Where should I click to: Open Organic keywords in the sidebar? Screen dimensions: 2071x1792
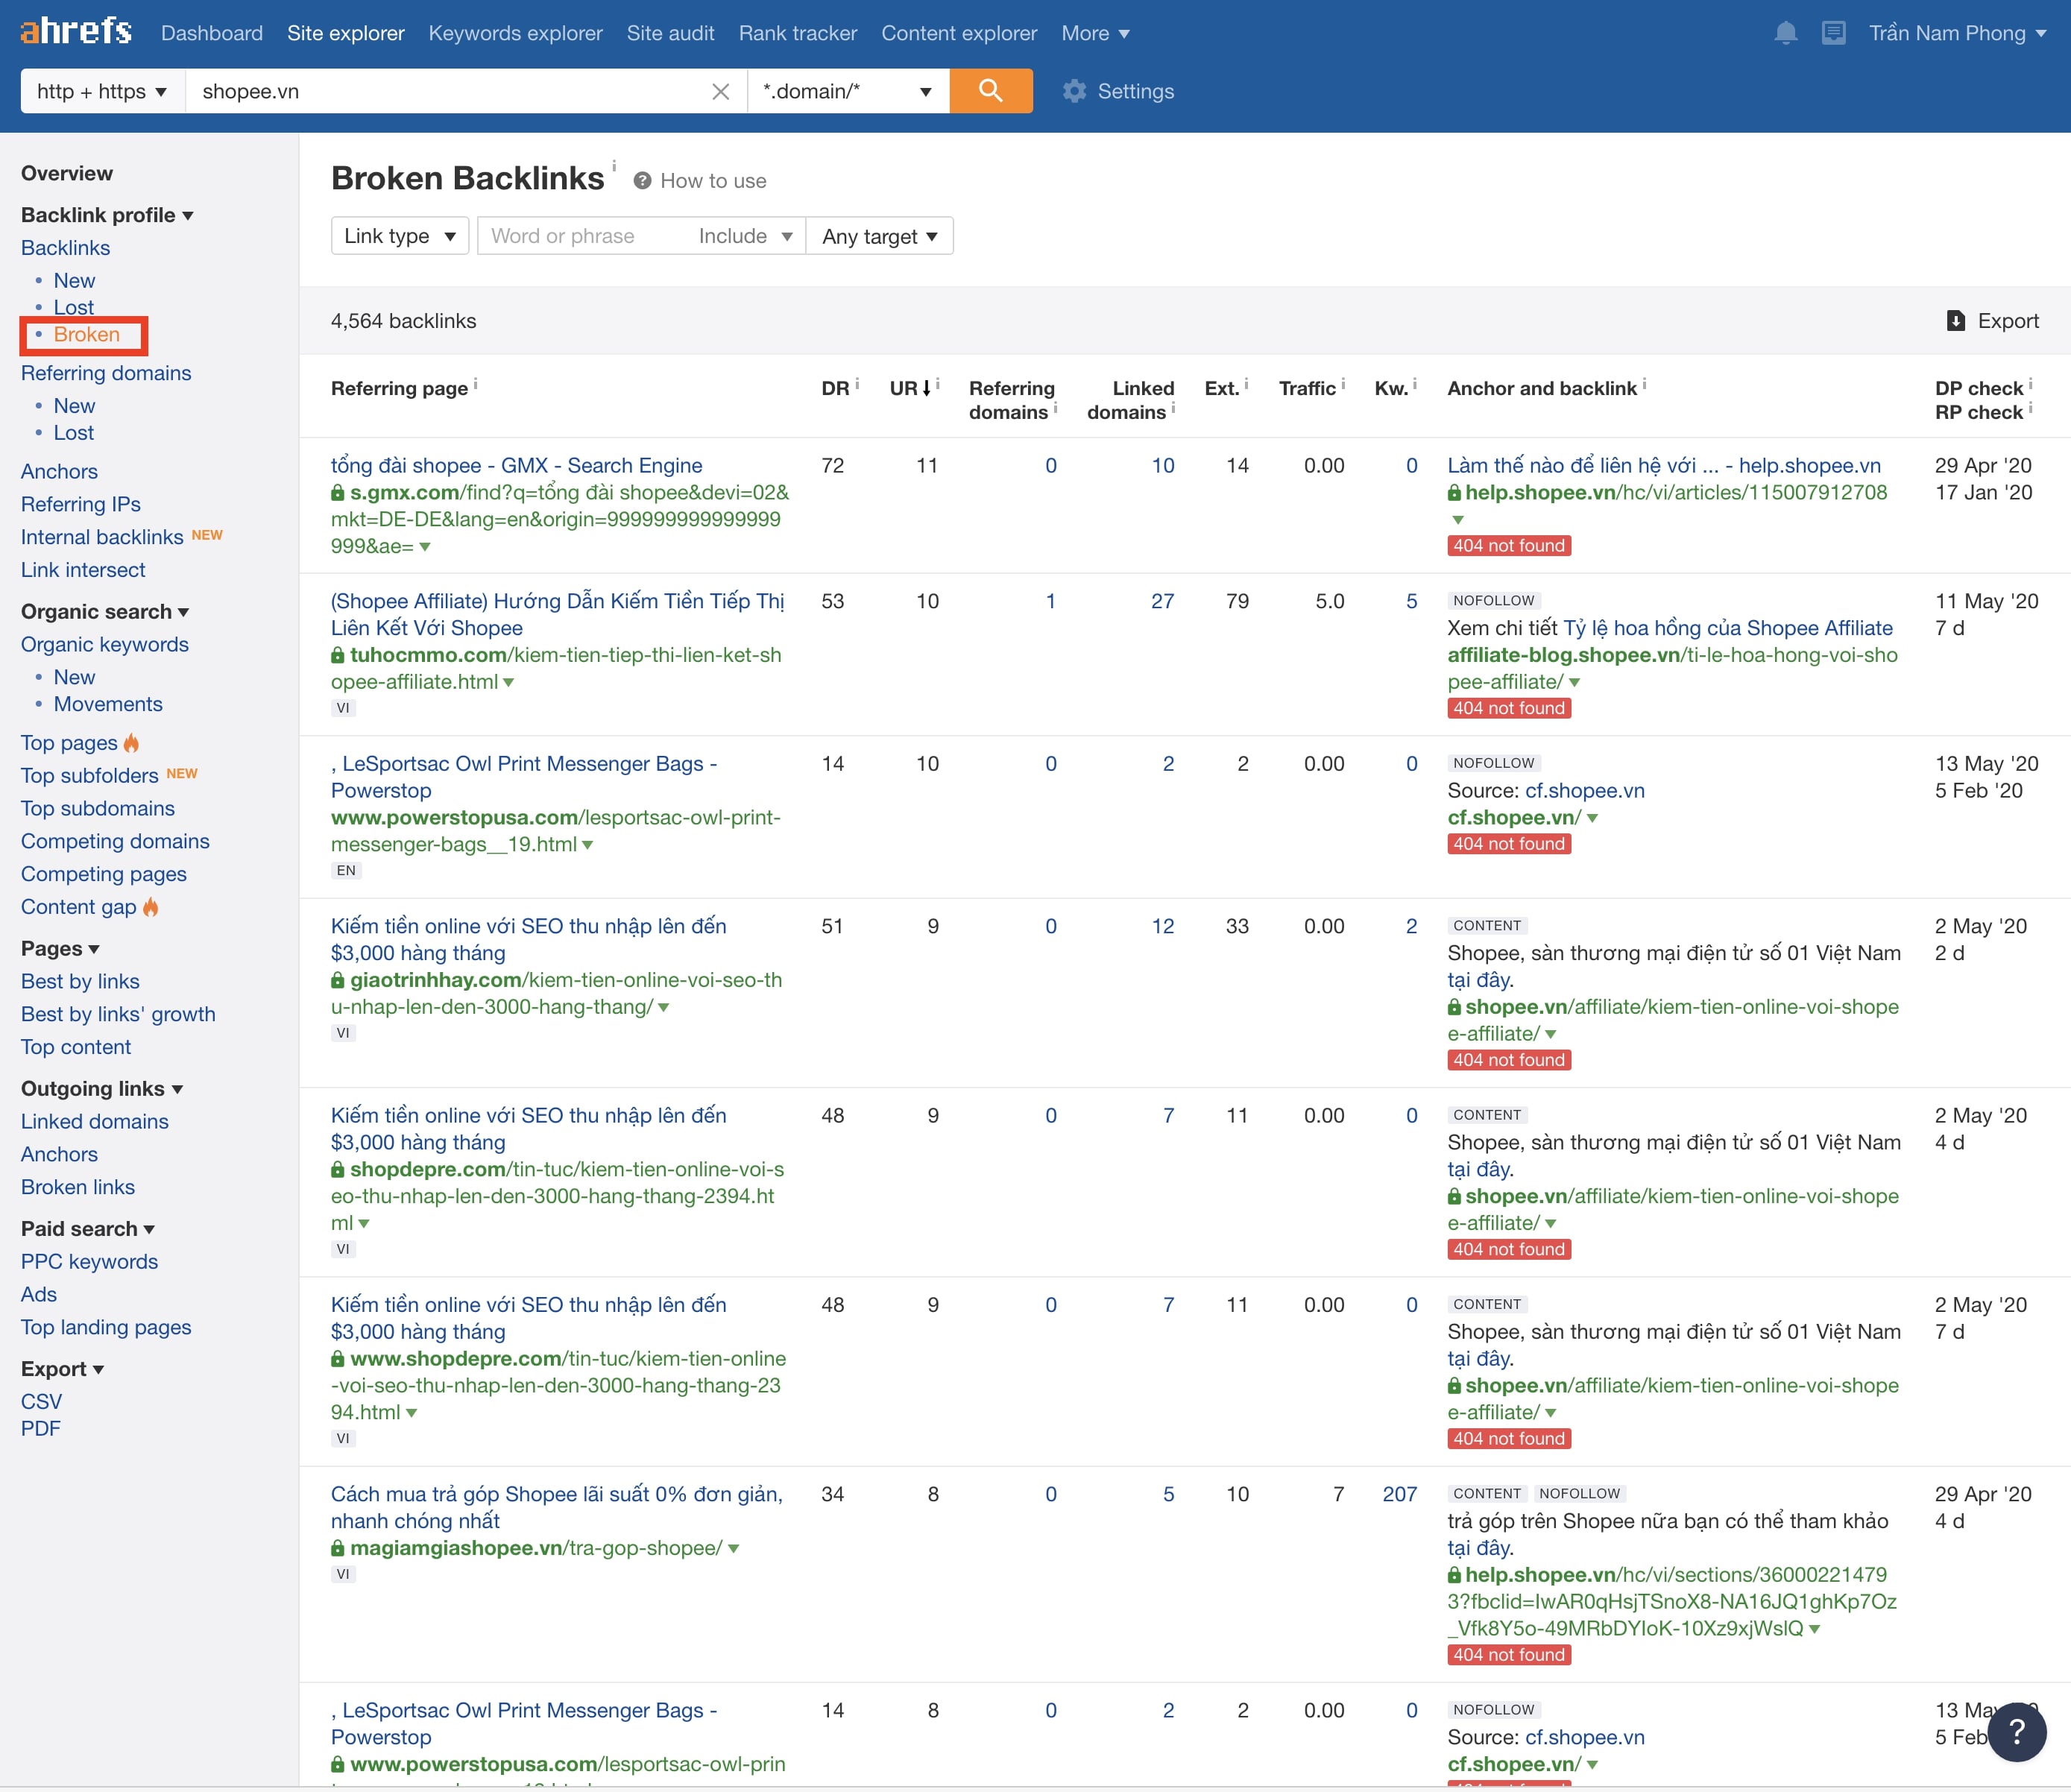click(105, 645)
